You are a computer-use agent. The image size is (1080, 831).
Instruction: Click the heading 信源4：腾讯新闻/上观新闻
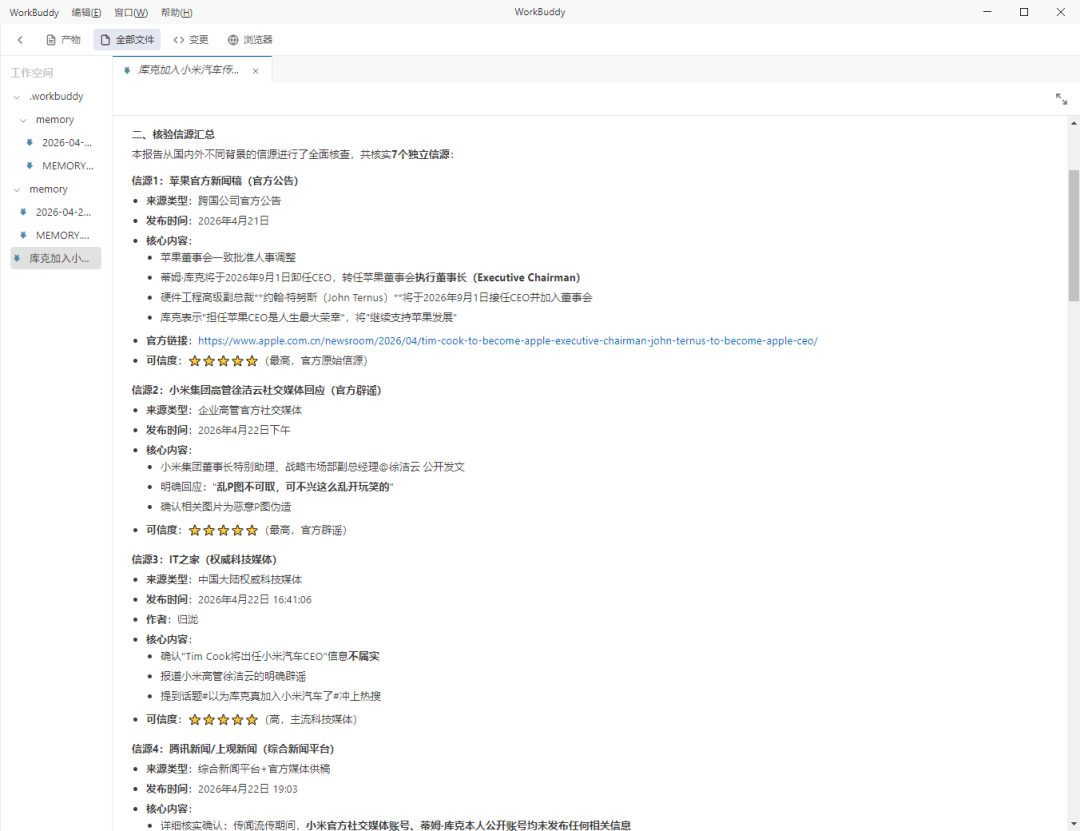[233, 749]
